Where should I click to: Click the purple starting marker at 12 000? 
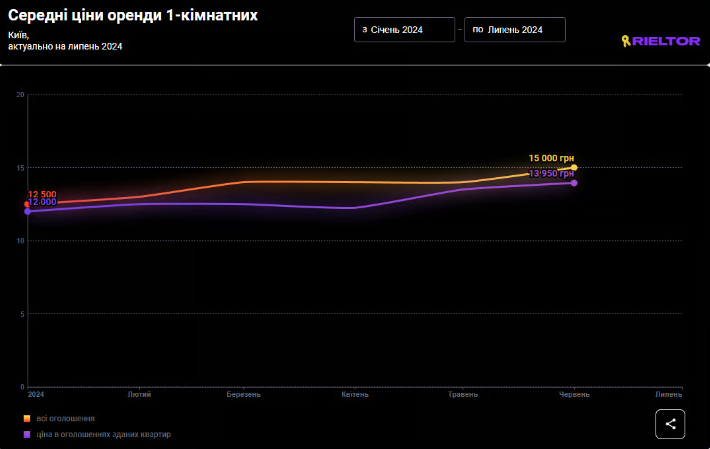(x=28, y=212)
